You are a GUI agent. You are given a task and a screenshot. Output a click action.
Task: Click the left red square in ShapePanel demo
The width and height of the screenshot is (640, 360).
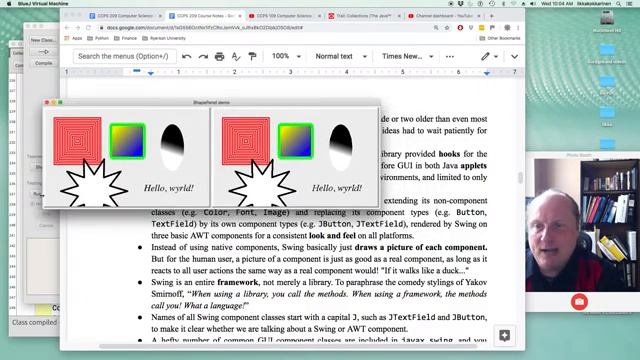pos(77,141)
